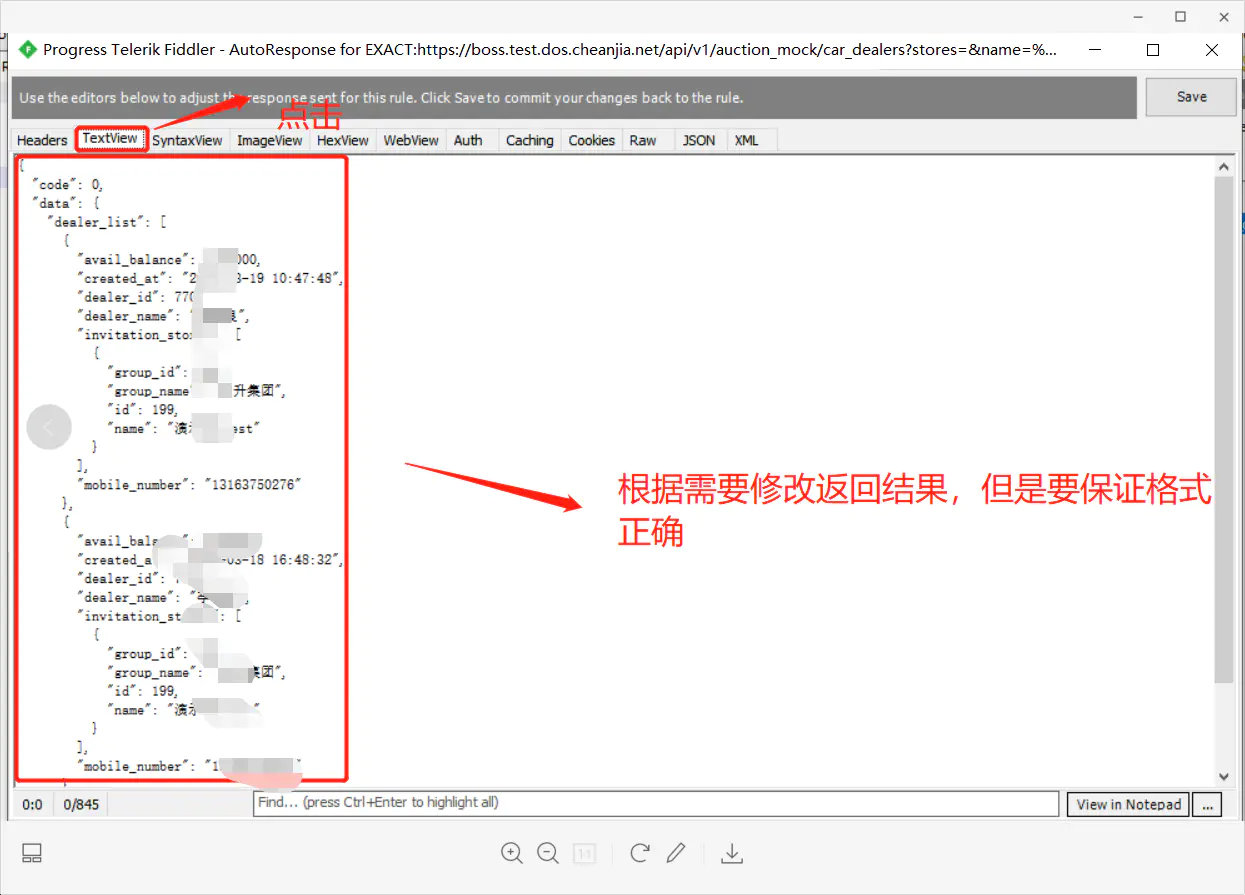Click the rotate image icon

tap(640, 853)
